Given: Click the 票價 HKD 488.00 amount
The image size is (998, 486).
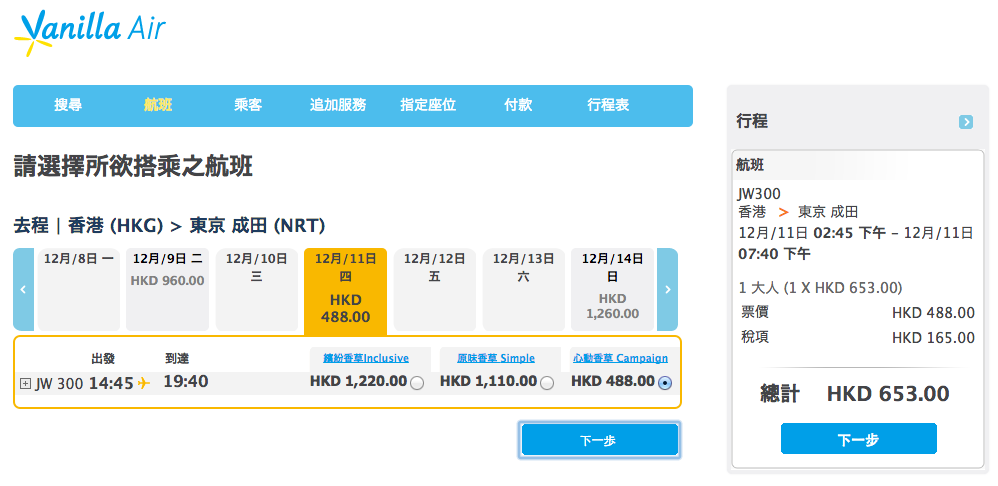Looking at the screenshot, I should point(933,312).
